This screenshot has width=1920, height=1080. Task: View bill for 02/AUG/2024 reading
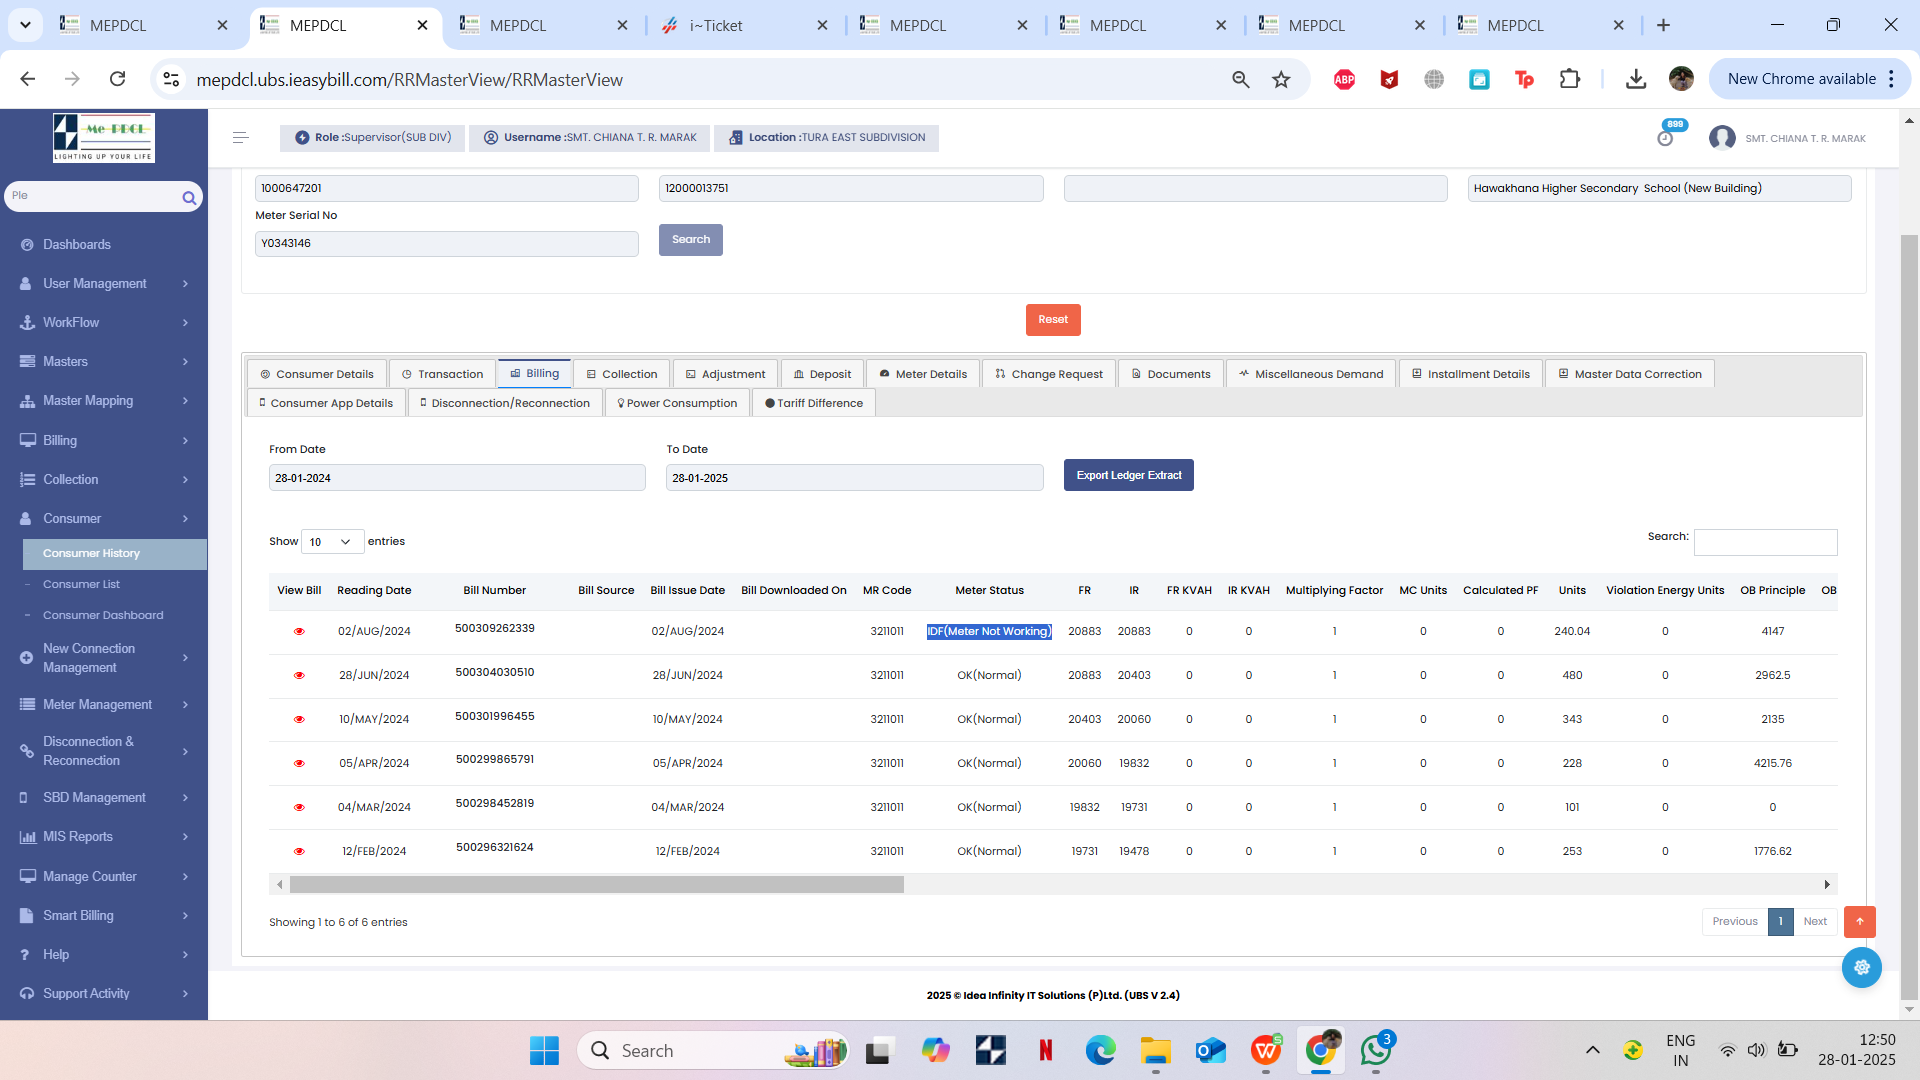(x=299, y=632)
